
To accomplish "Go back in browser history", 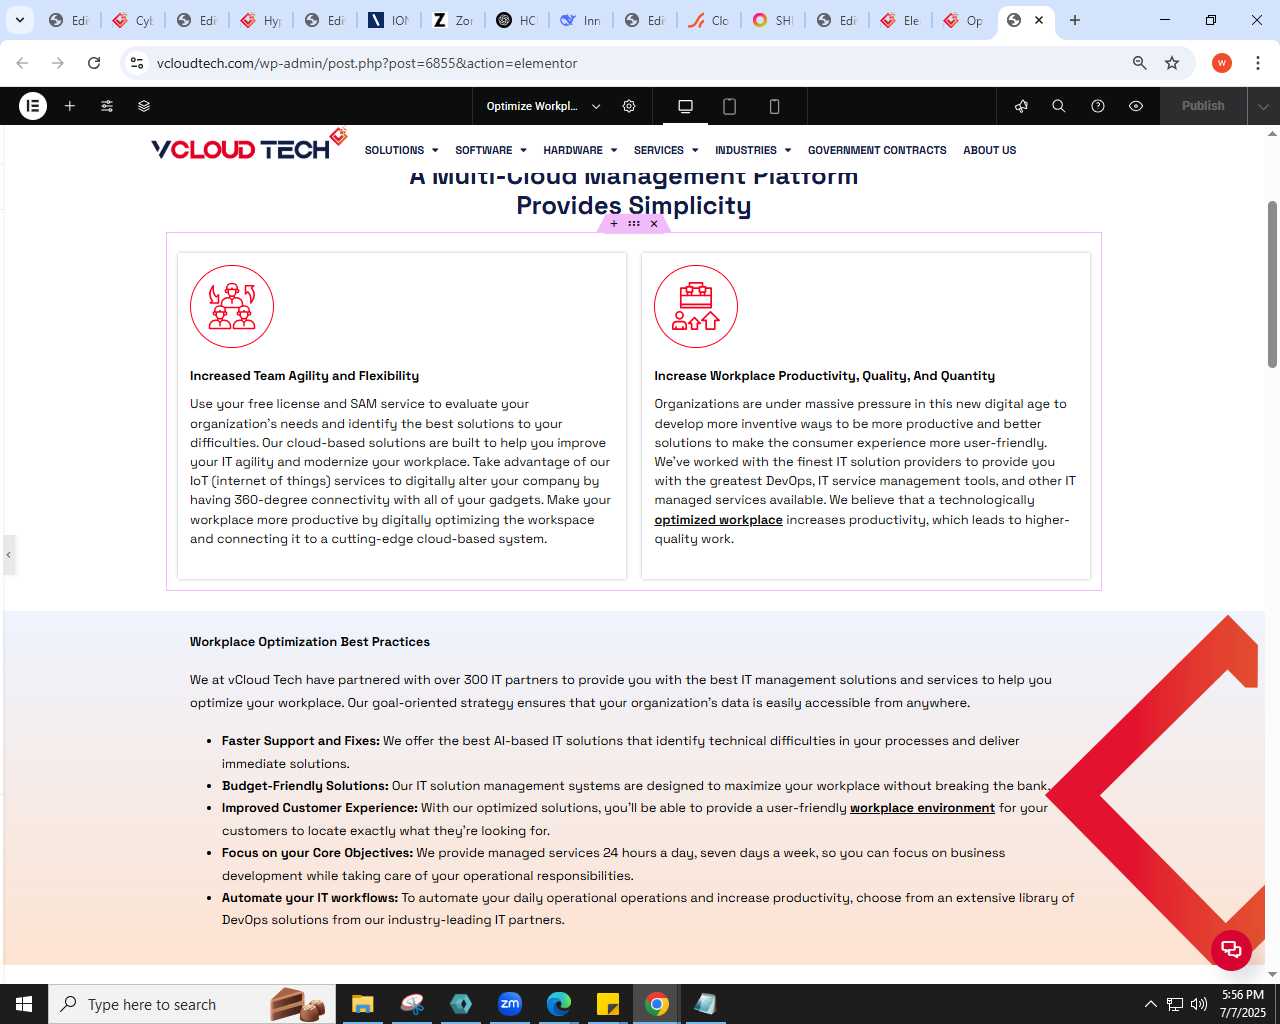I will point(22,63).
